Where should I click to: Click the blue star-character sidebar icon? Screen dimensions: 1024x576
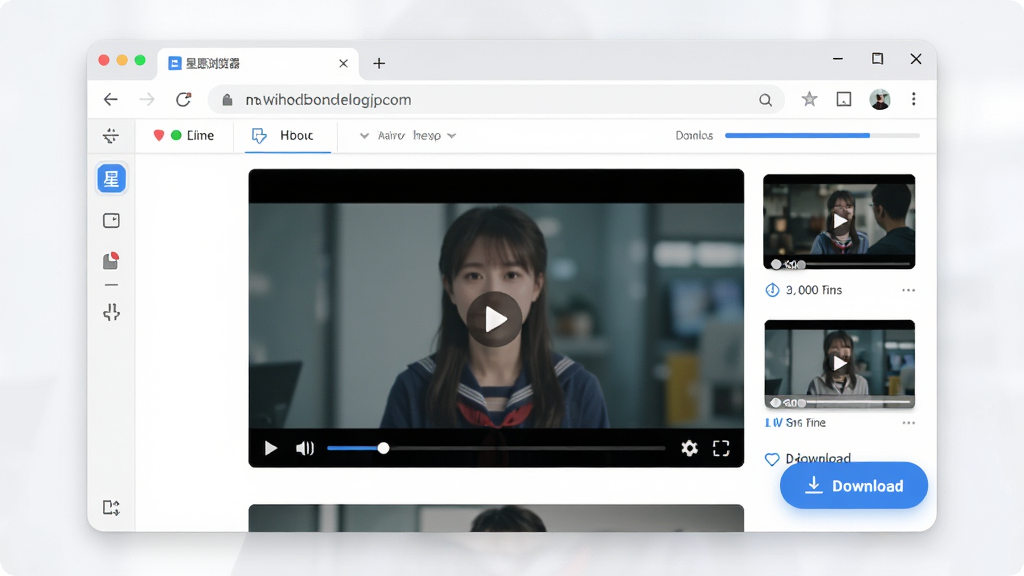click(x=112, y=179)
